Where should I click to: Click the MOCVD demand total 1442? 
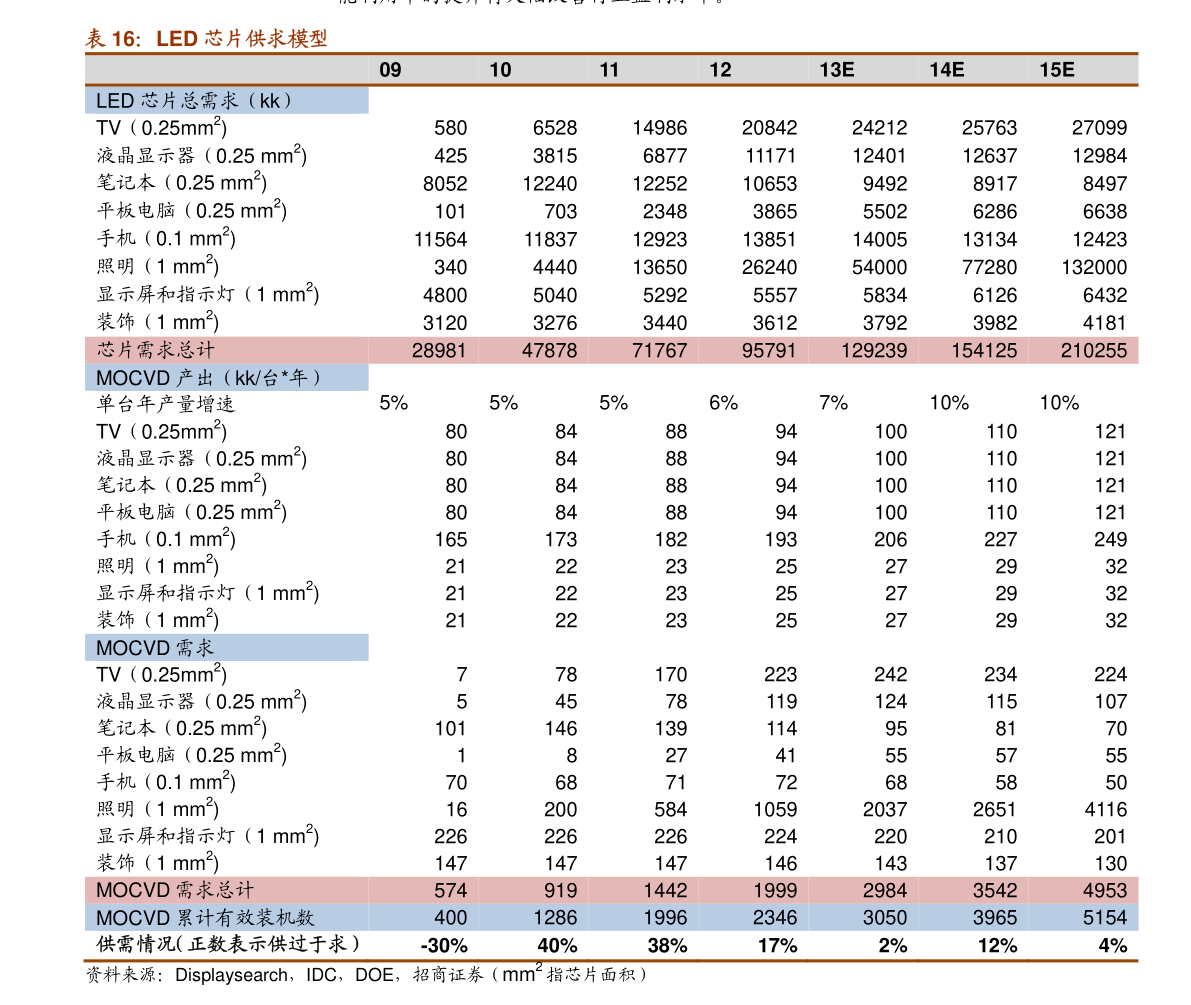(665, 890)
